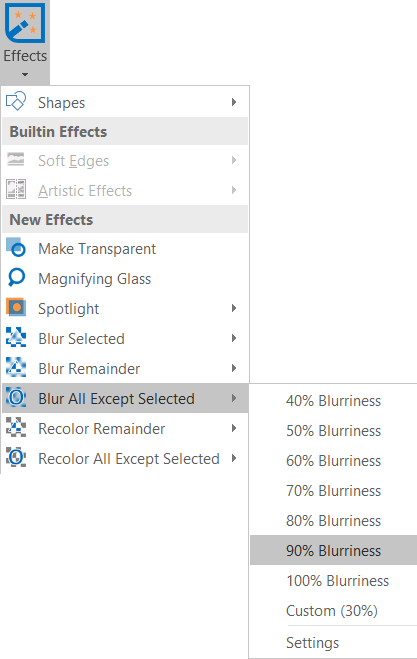Click the Spotlight icon
Screen dimensions: 417x659
[16, 307]
